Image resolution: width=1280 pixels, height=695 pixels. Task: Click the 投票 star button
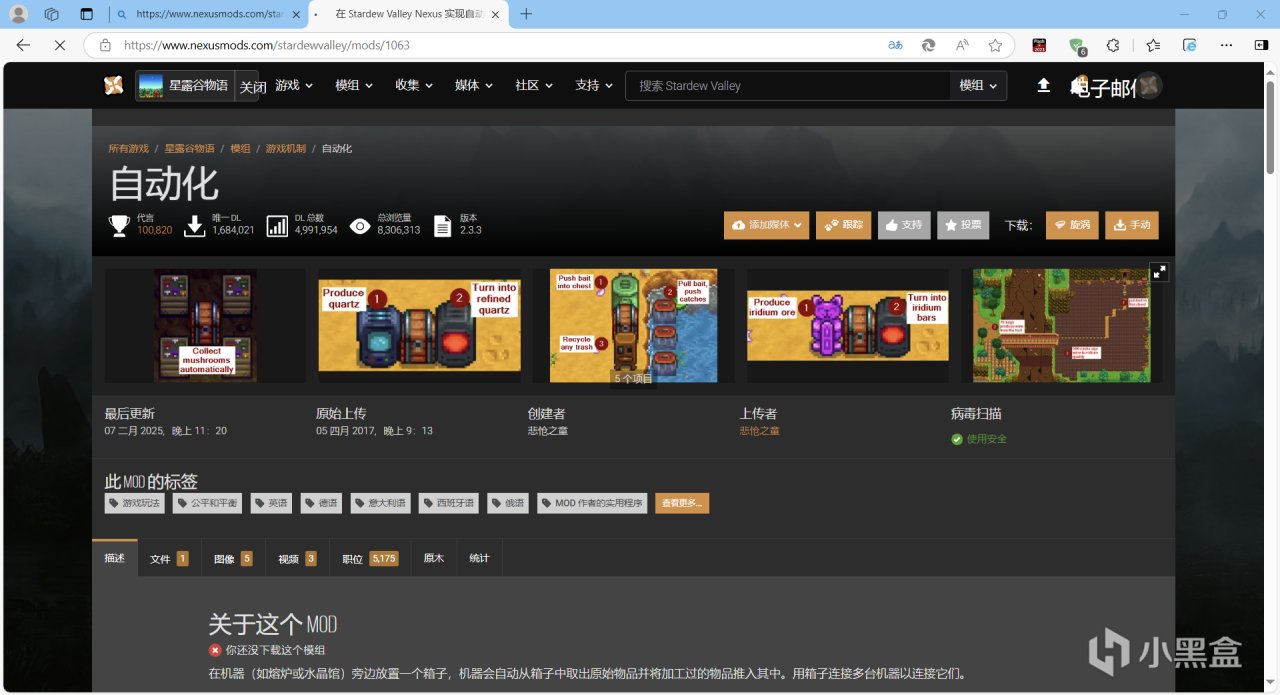(963, 225)
